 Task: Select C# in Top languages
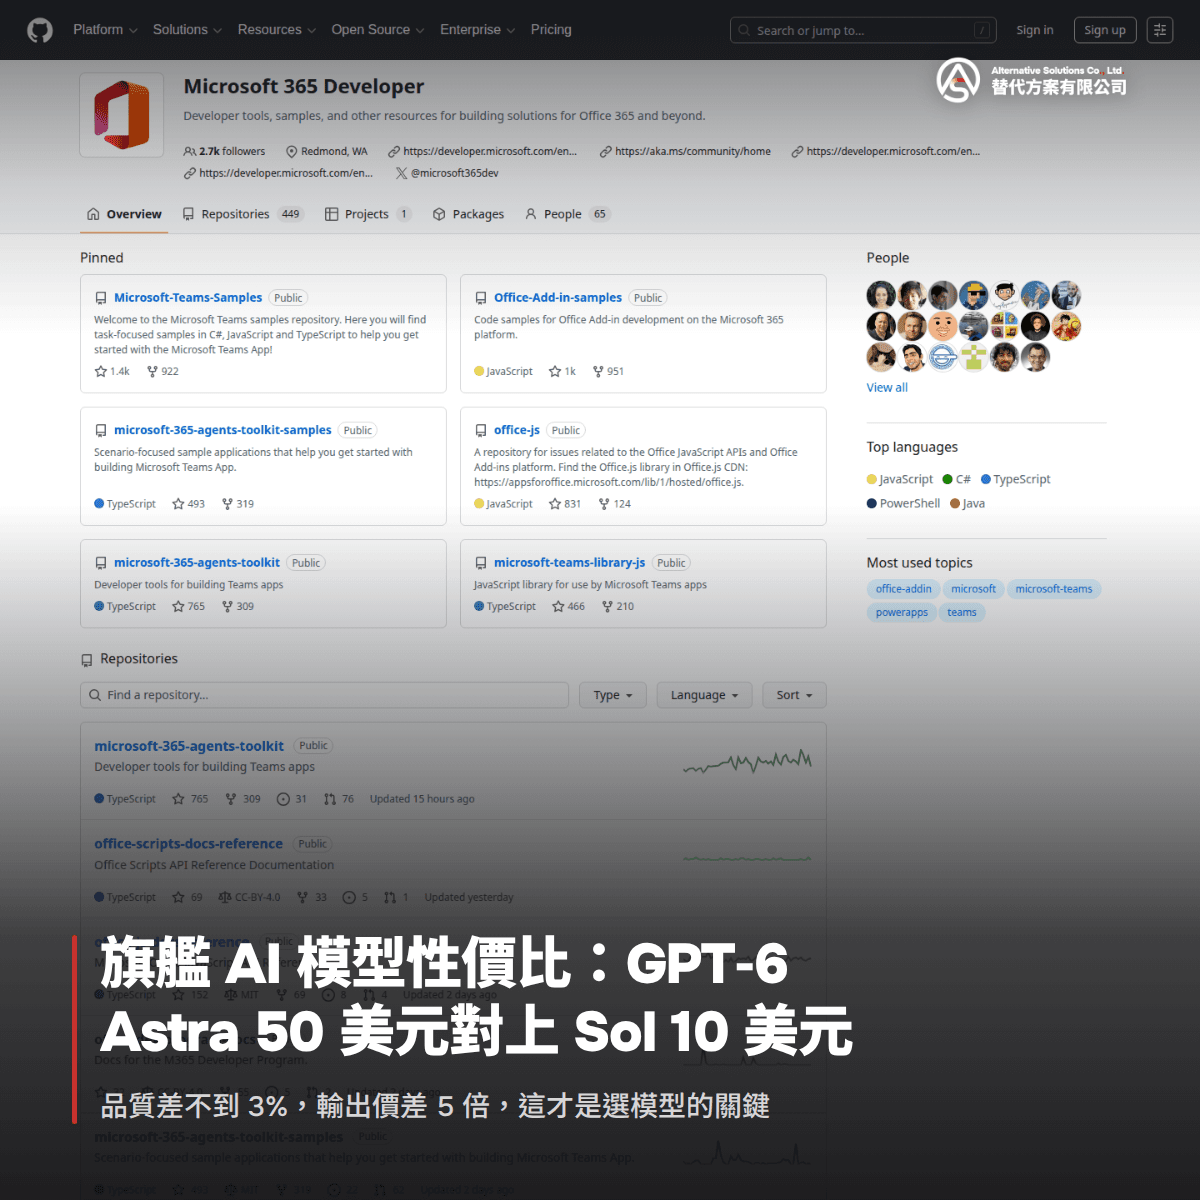pyautogui.click(x=957, y=479)
